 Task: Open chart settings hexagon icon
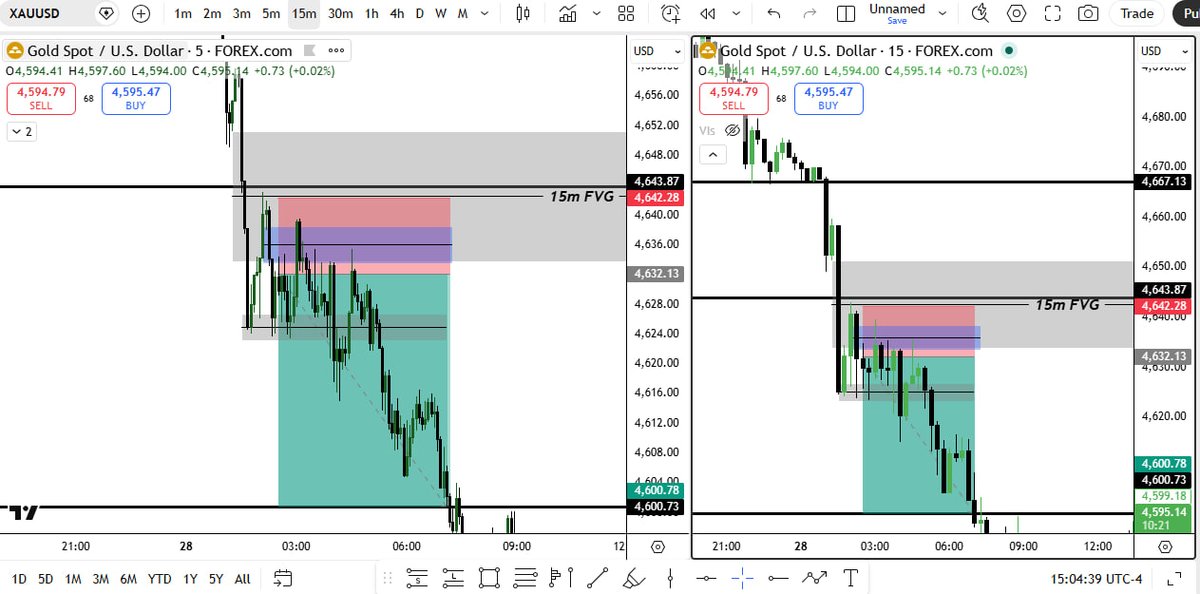[1017, 14]
